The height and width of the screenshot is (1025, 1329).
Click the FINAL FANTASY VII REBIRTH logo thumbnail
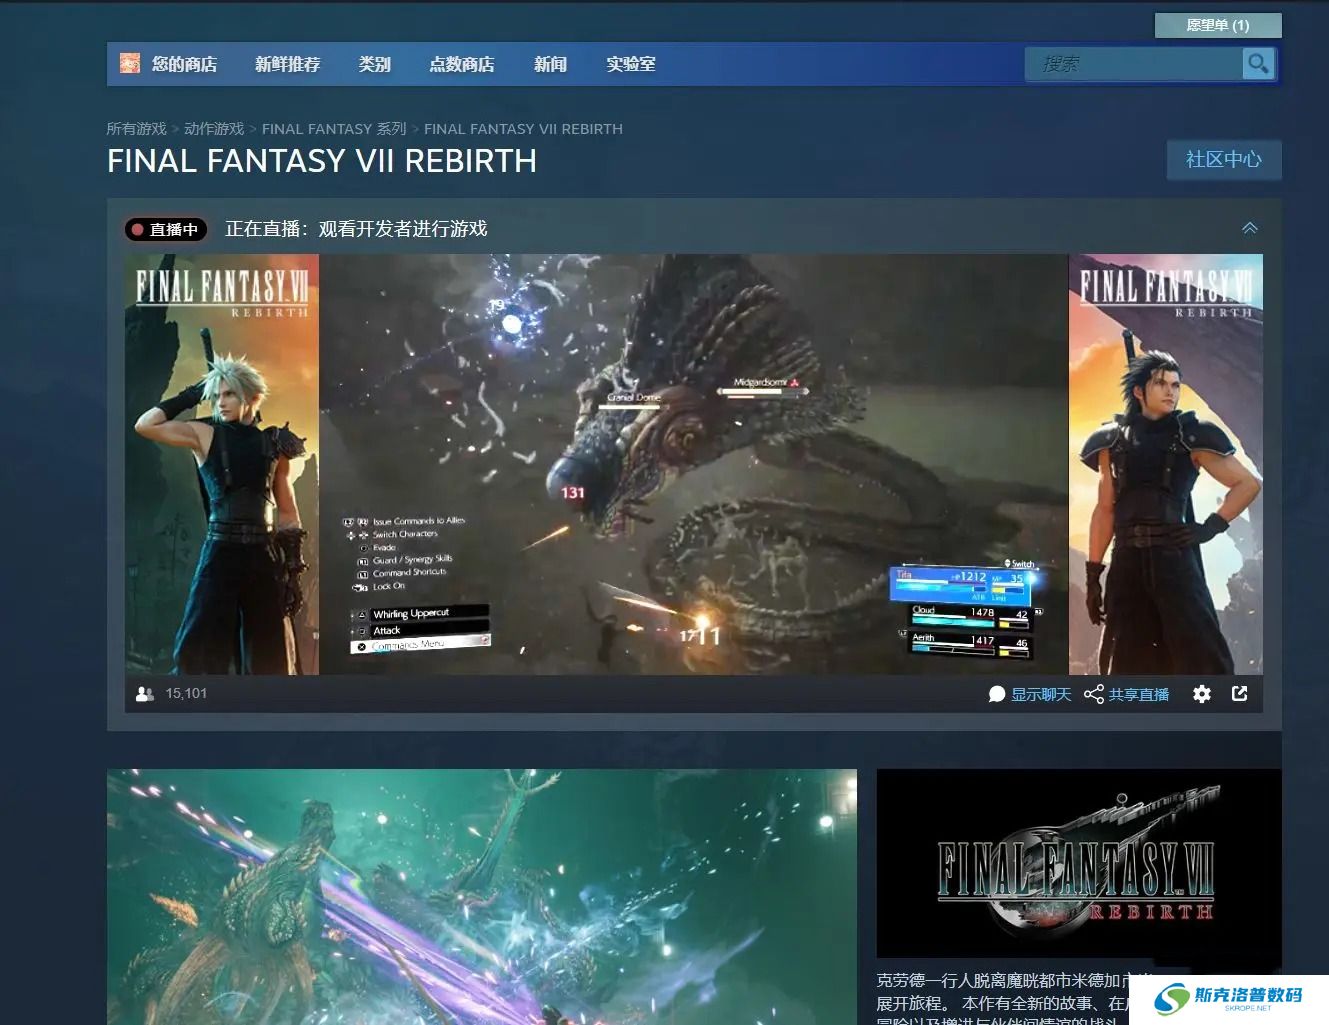point(1078,863)
